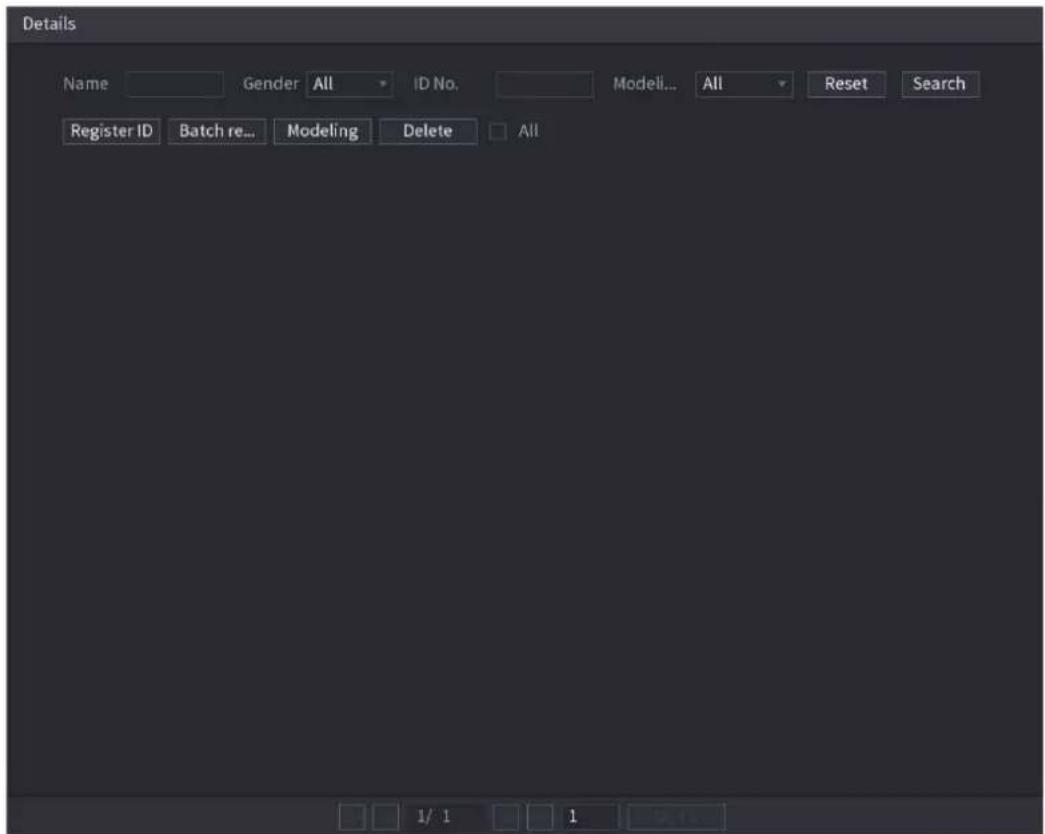Click the Register ID button
The image size is (1045, 834).
tap(111, 131)
